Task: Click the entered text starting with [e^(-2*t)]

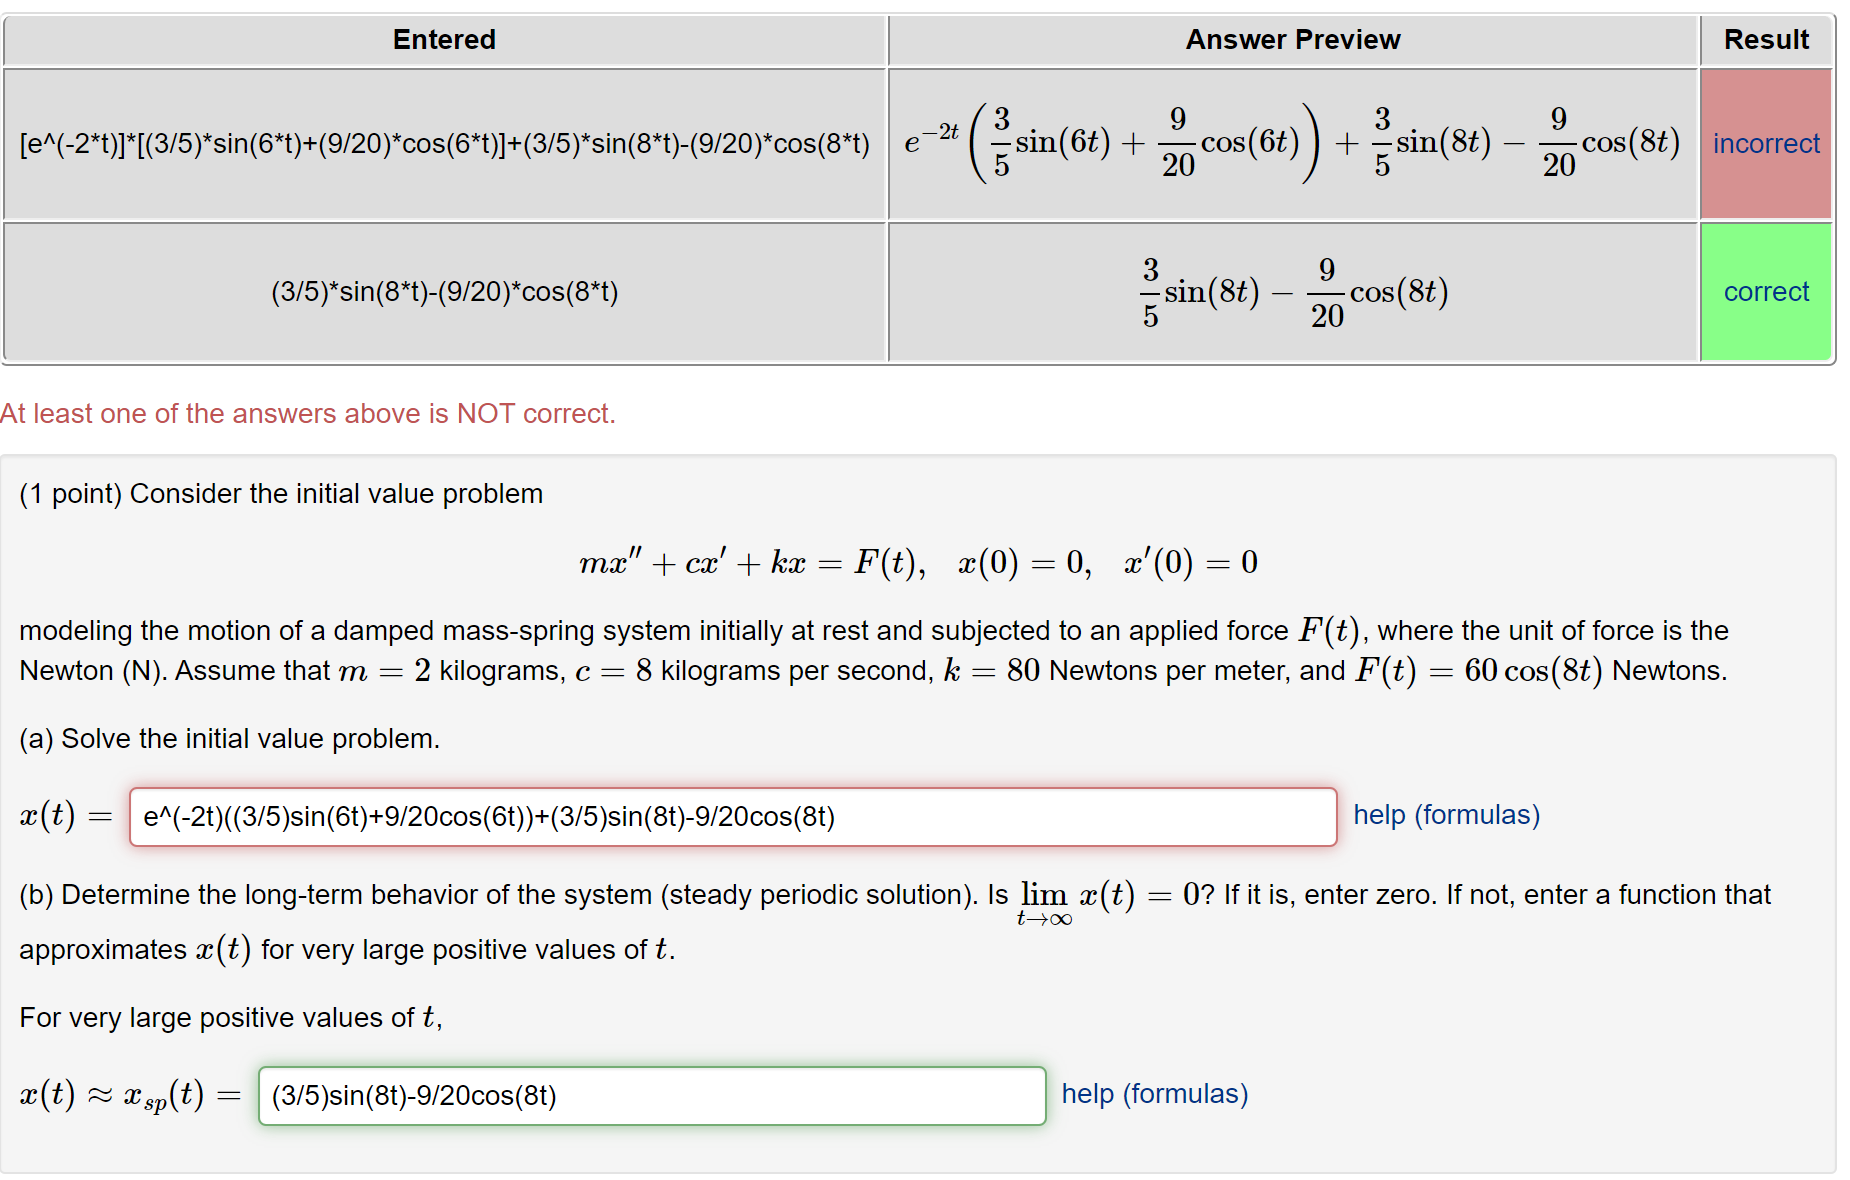Action: pyautogui.click(x=445, y=144)
